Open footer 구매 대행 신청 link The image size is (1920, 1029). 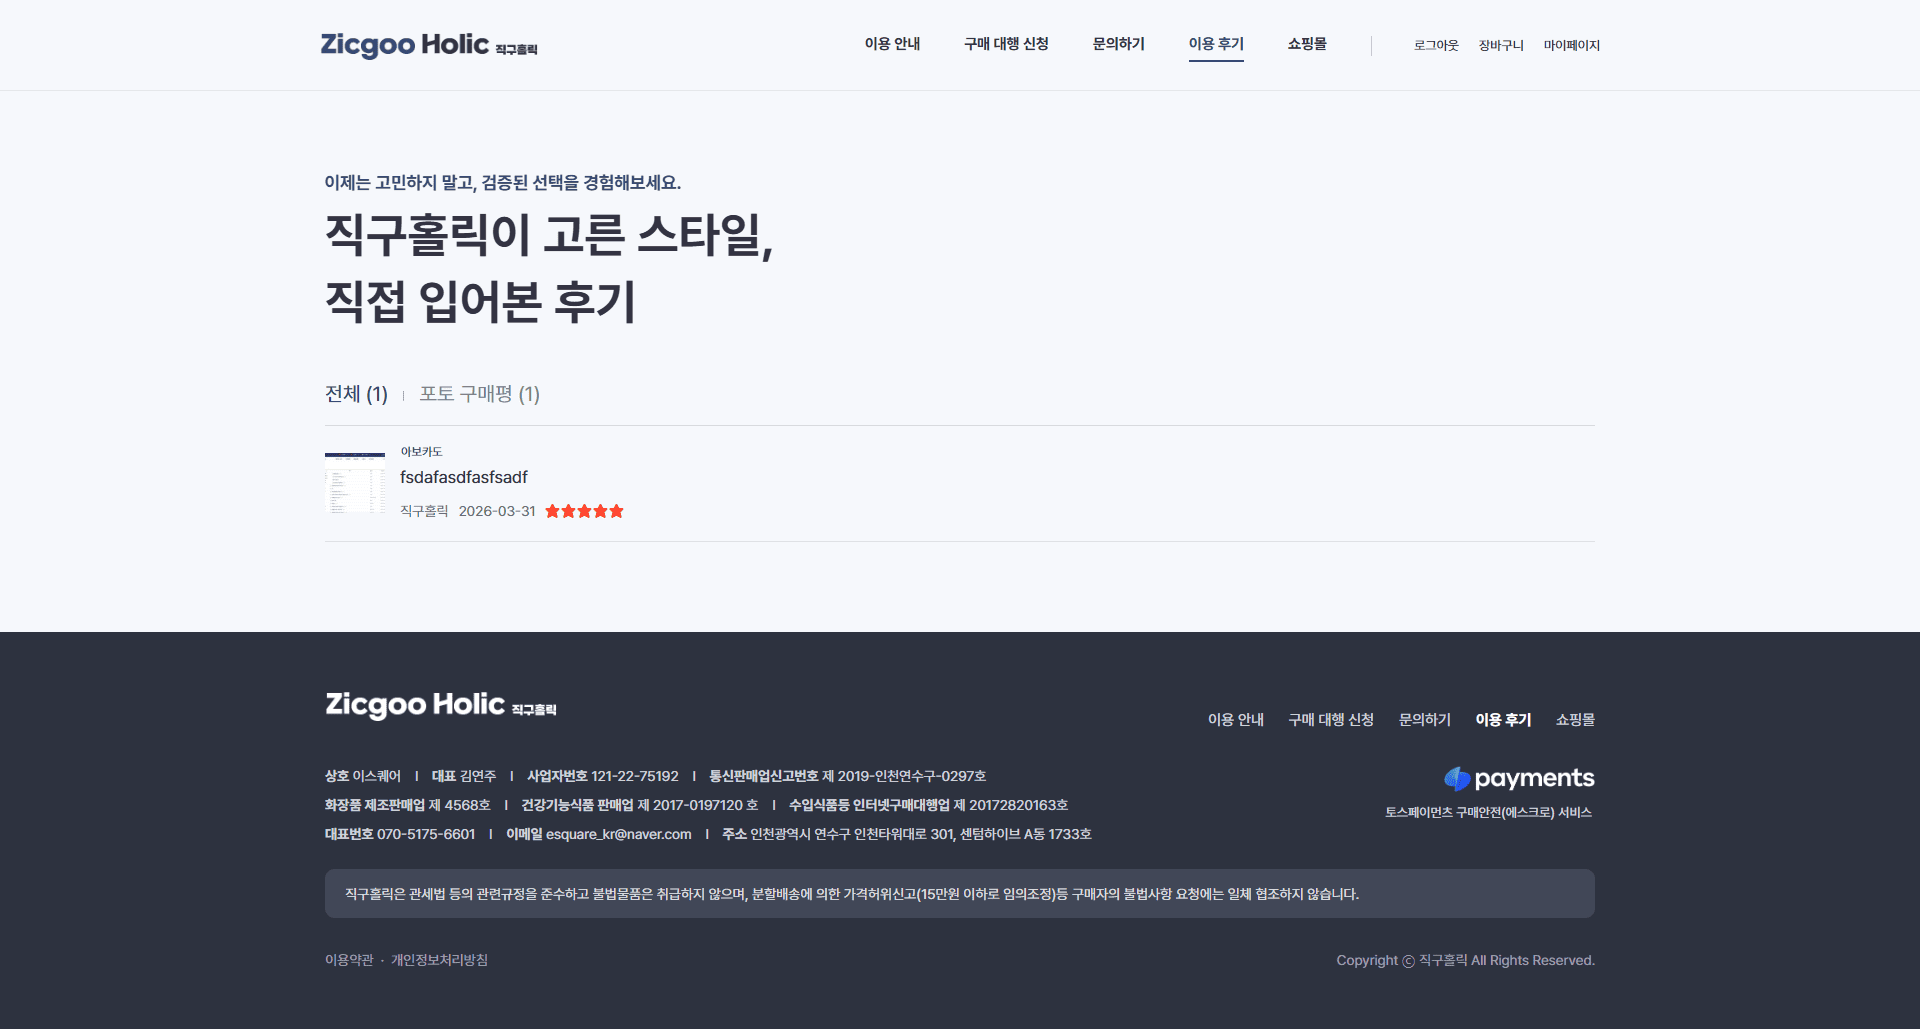[1331, 720]
